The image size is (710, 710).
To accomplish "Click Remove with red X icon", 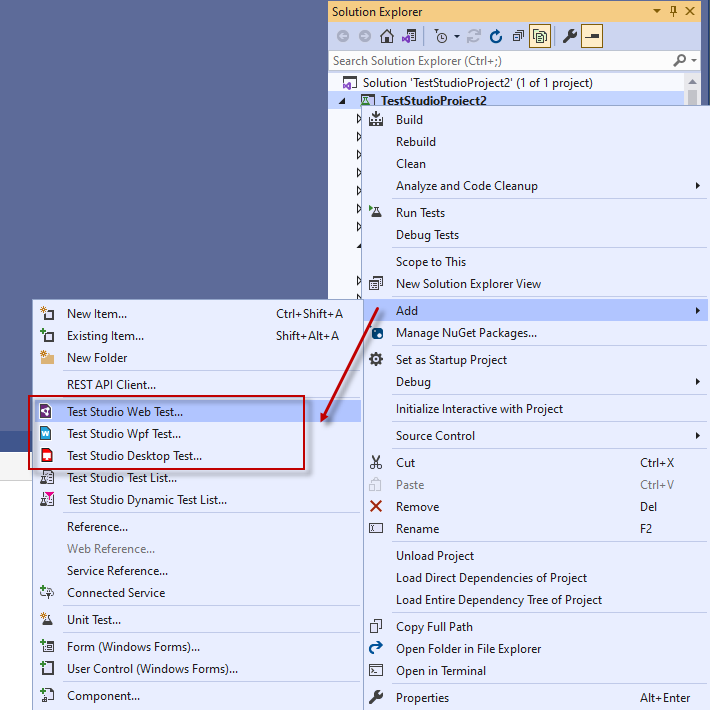I will pyautogui.click(x=535, y=507).
